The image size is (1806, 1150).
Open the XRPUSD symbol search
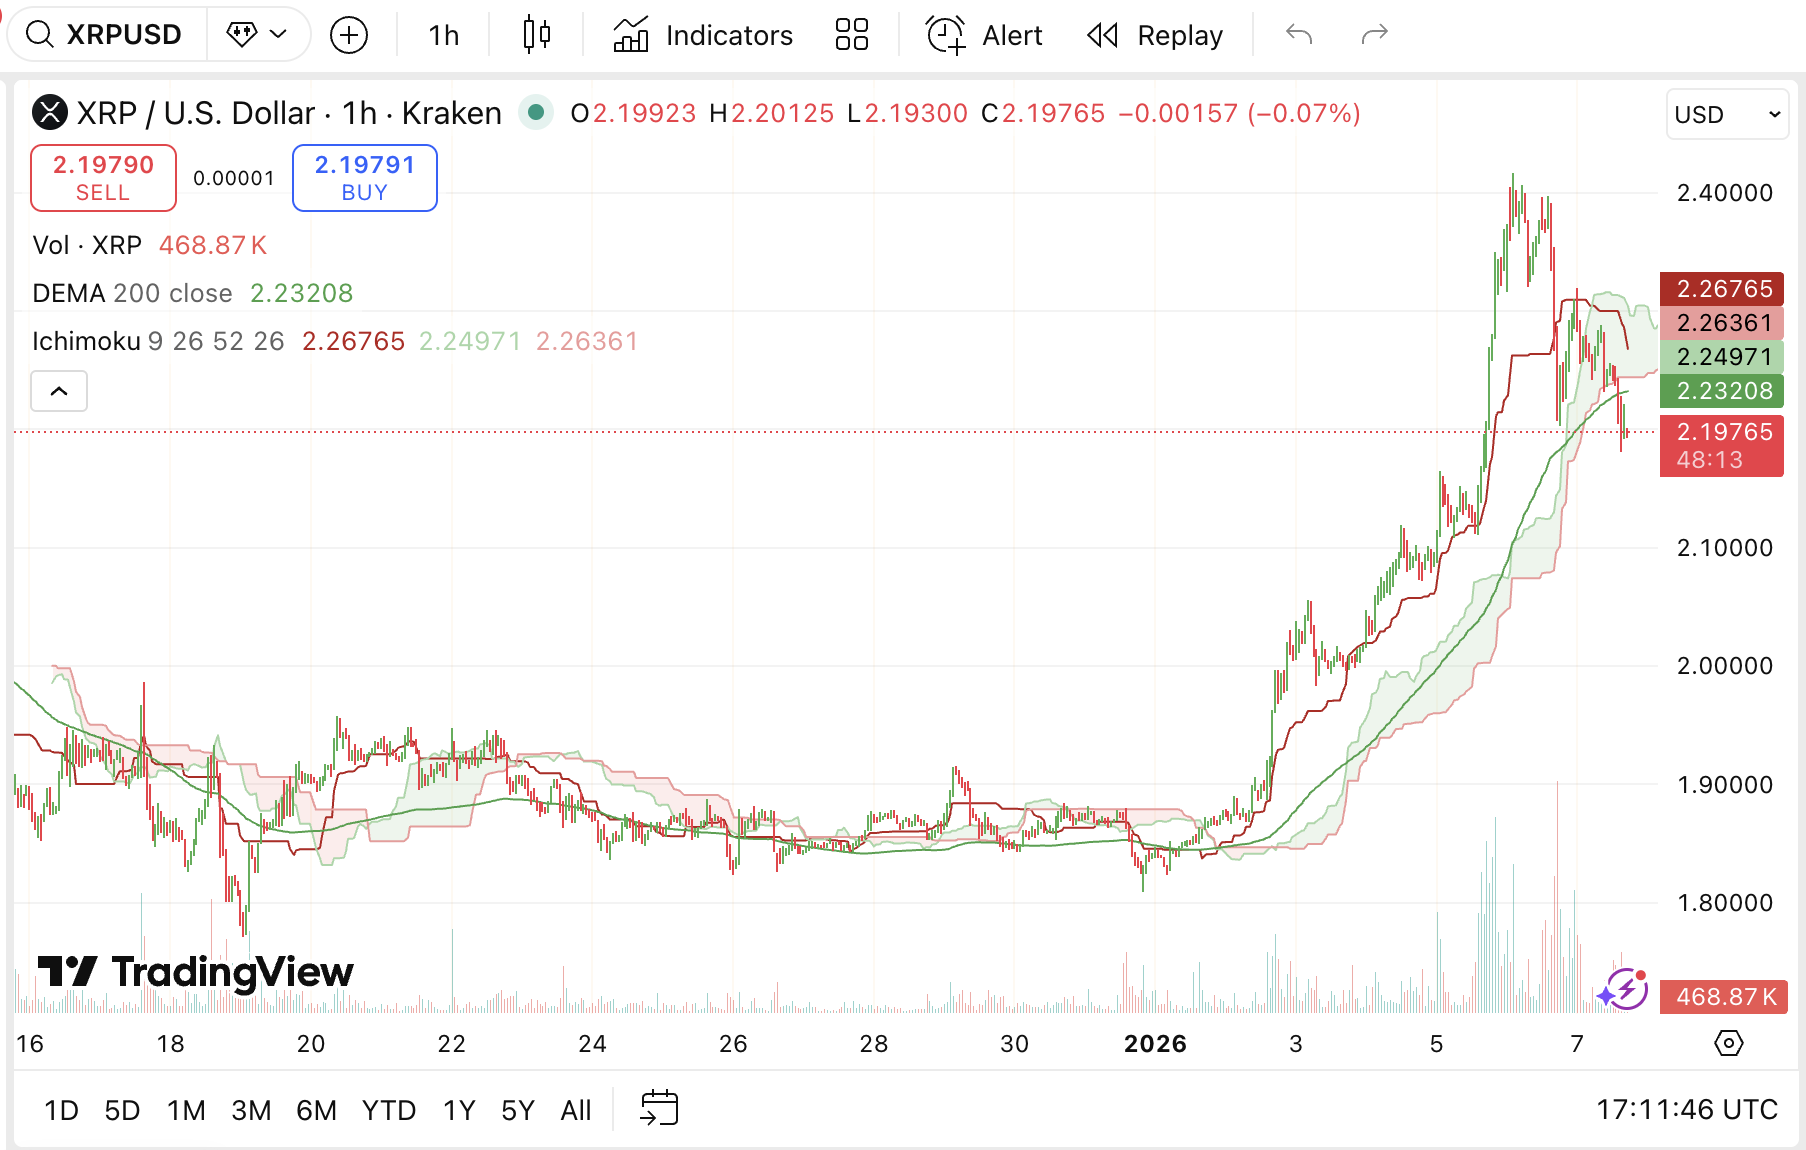pyautogui.click(x=105, y=35)
